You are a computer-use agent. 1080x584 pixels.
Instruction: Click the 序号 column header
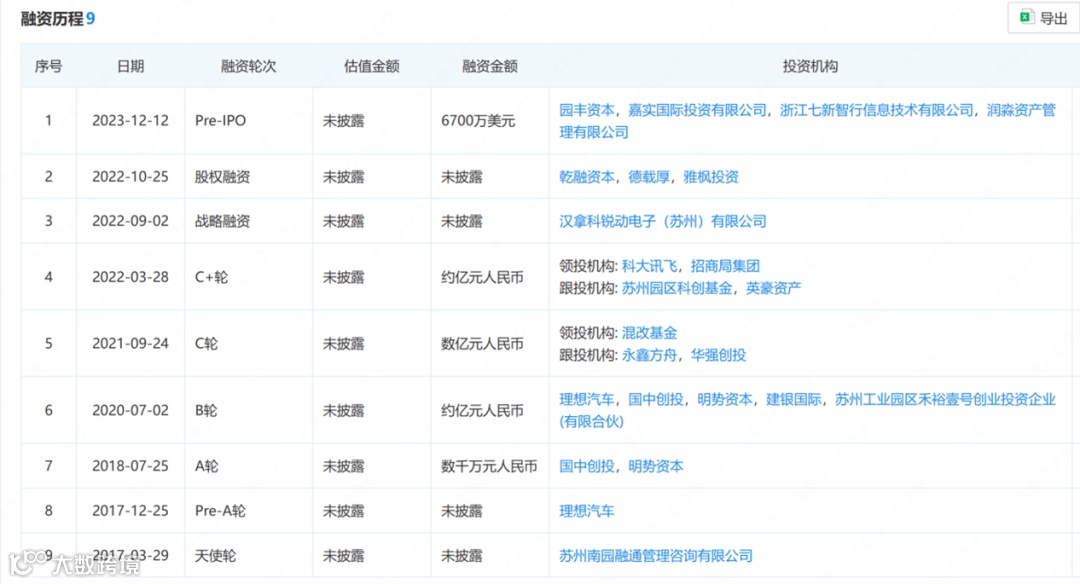coord(48,66)
